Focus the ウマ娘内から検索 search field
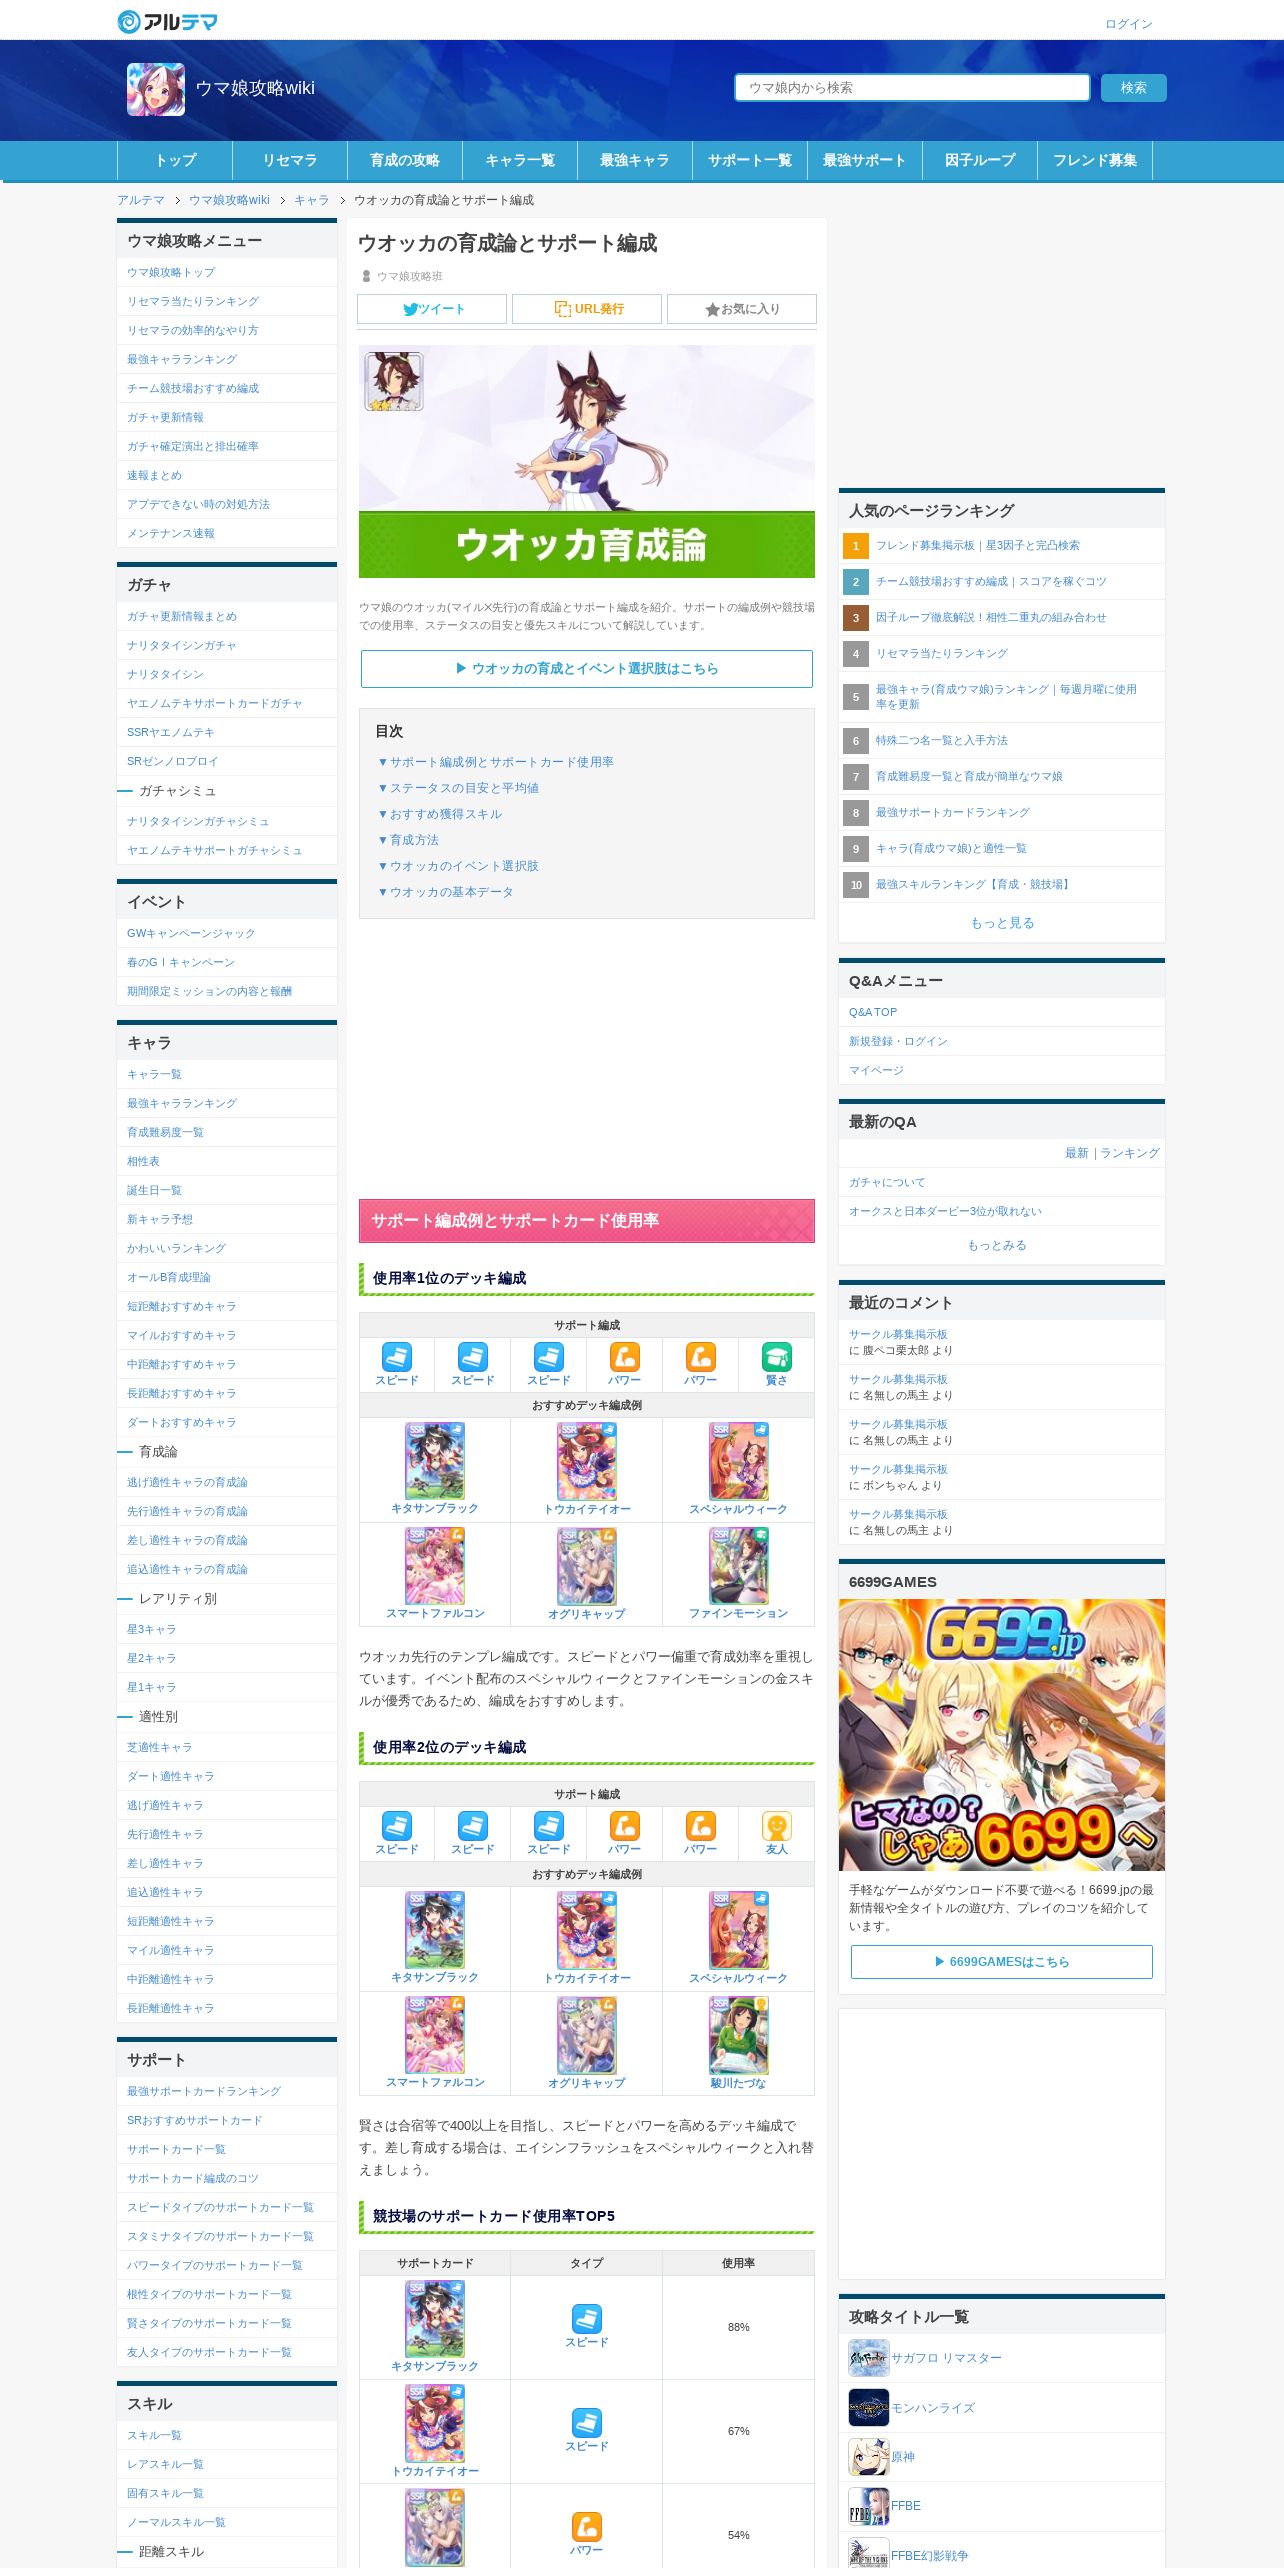The height and width of the screenshot is (2568, 1284). (912, 88)
